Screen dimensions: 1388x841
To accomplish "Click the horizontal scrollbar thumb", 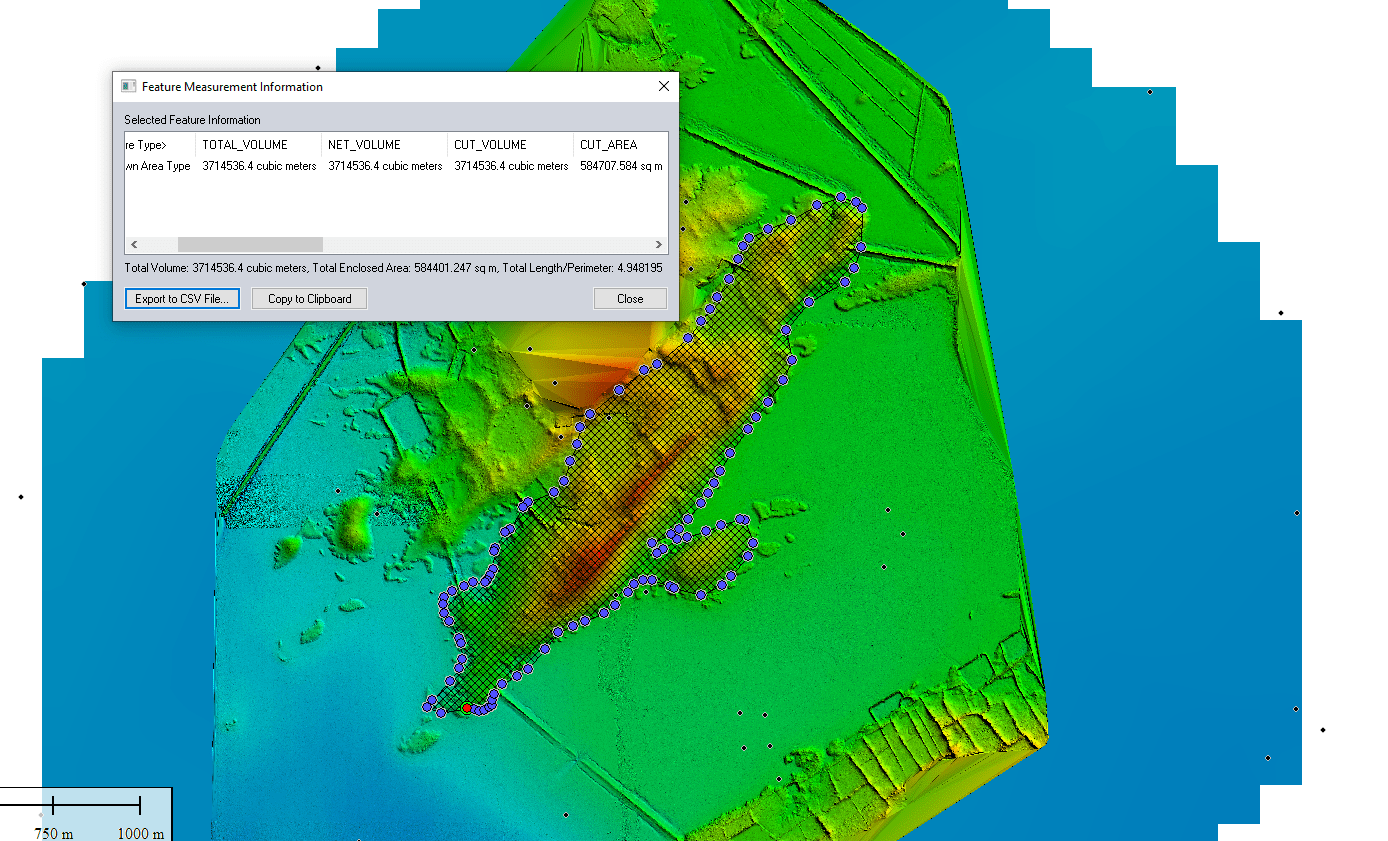I will (250, 245).
